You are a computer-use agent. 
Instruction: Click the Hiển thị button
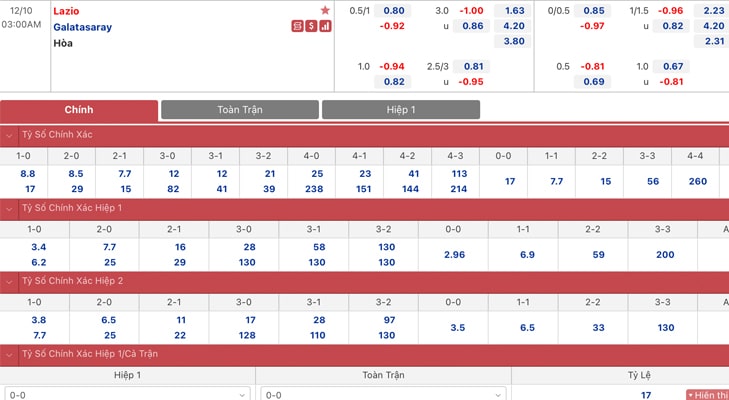(707, 395)
